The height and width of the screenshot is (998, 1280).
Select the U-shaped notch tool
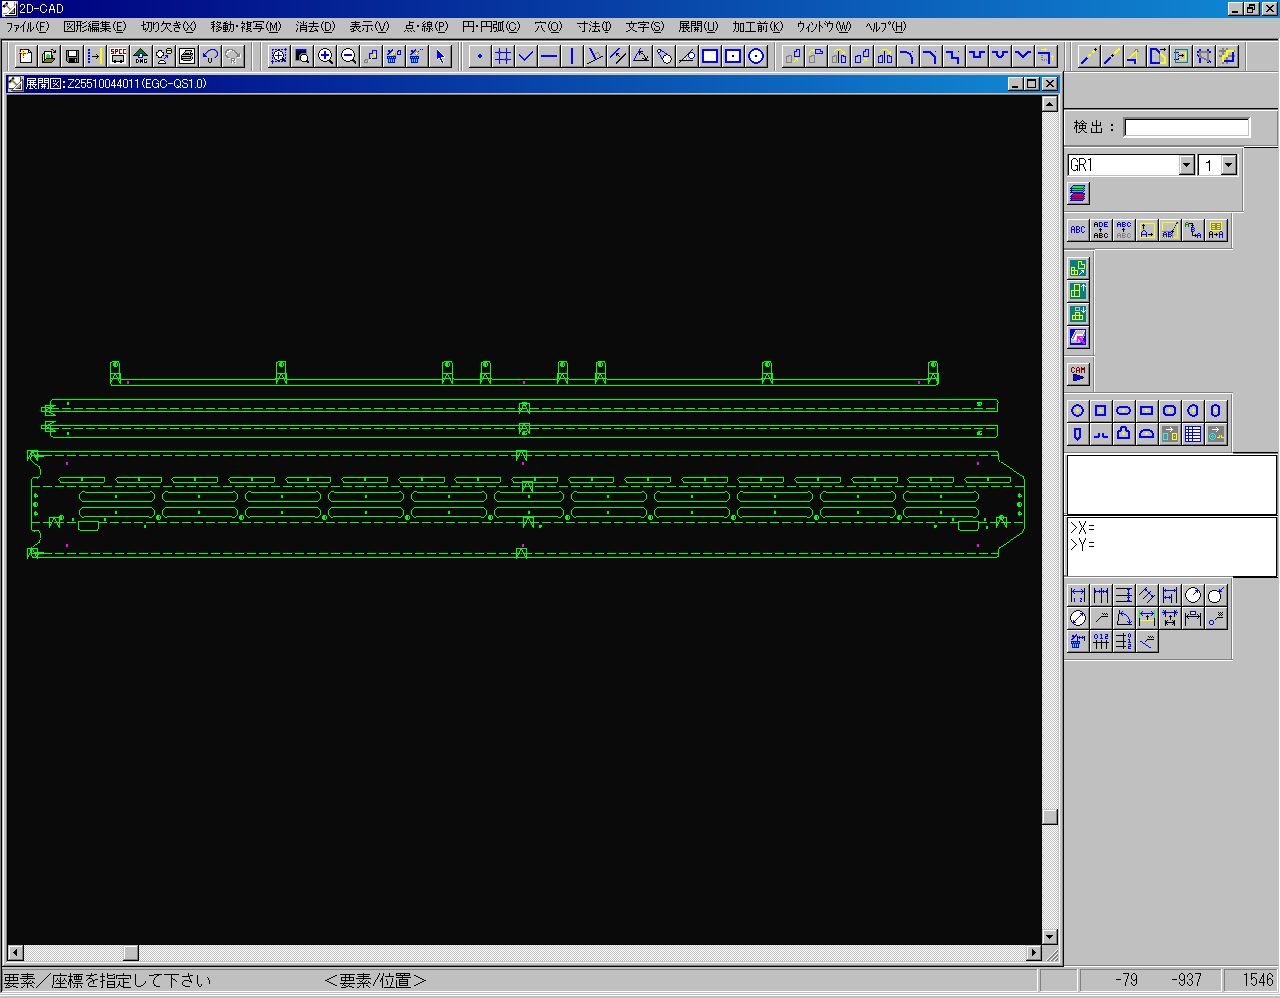tap(977, 56)
